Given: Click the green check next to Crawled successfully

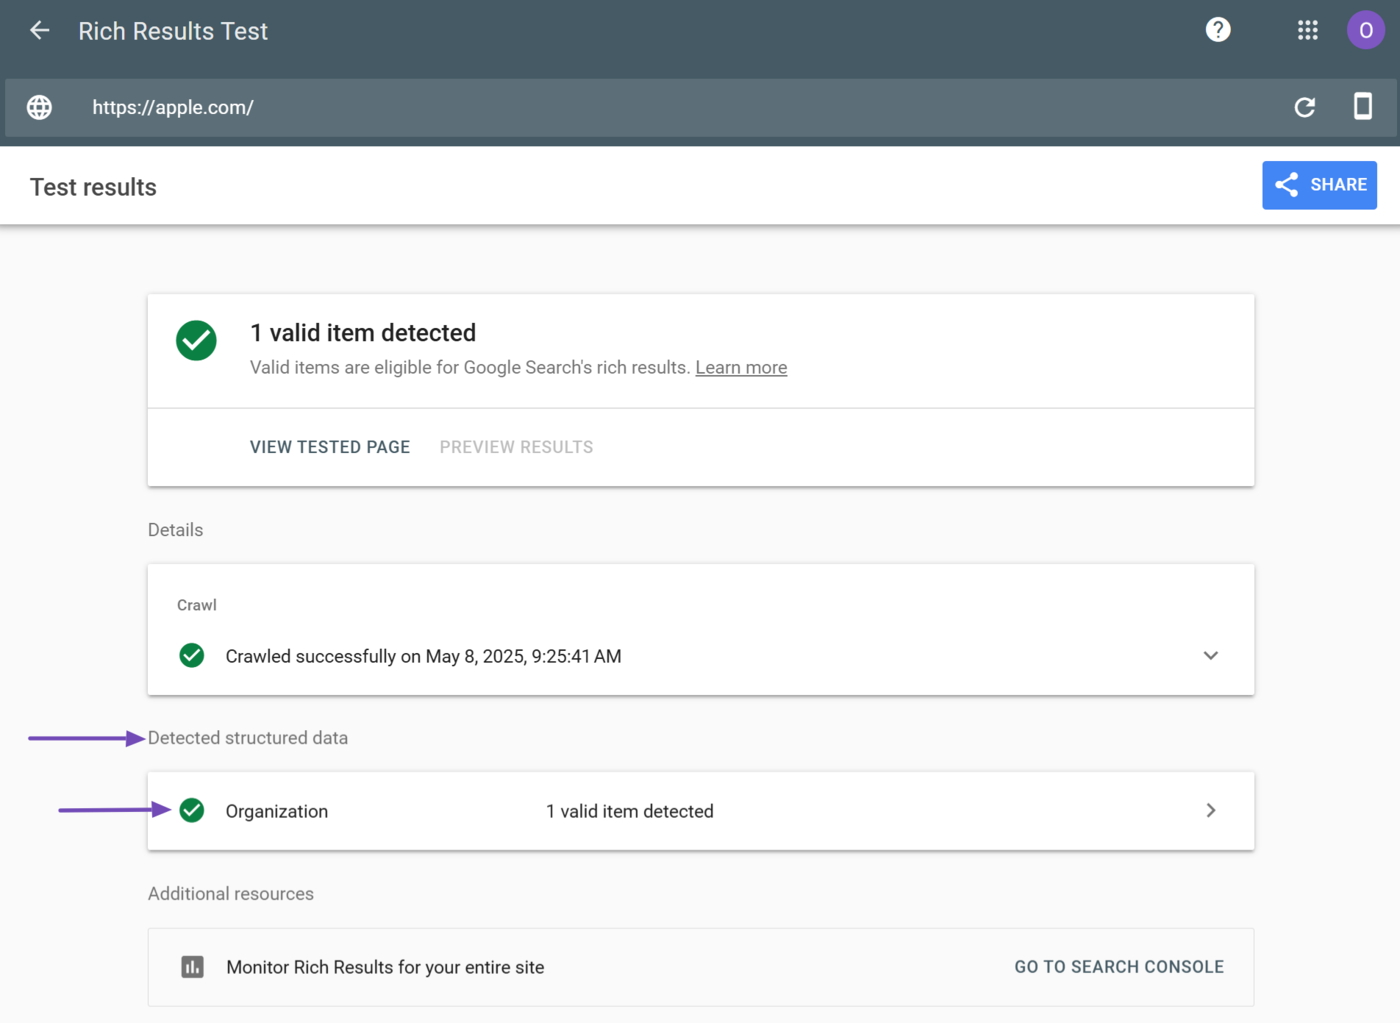Looking at the screenshot, I should 192,656.
